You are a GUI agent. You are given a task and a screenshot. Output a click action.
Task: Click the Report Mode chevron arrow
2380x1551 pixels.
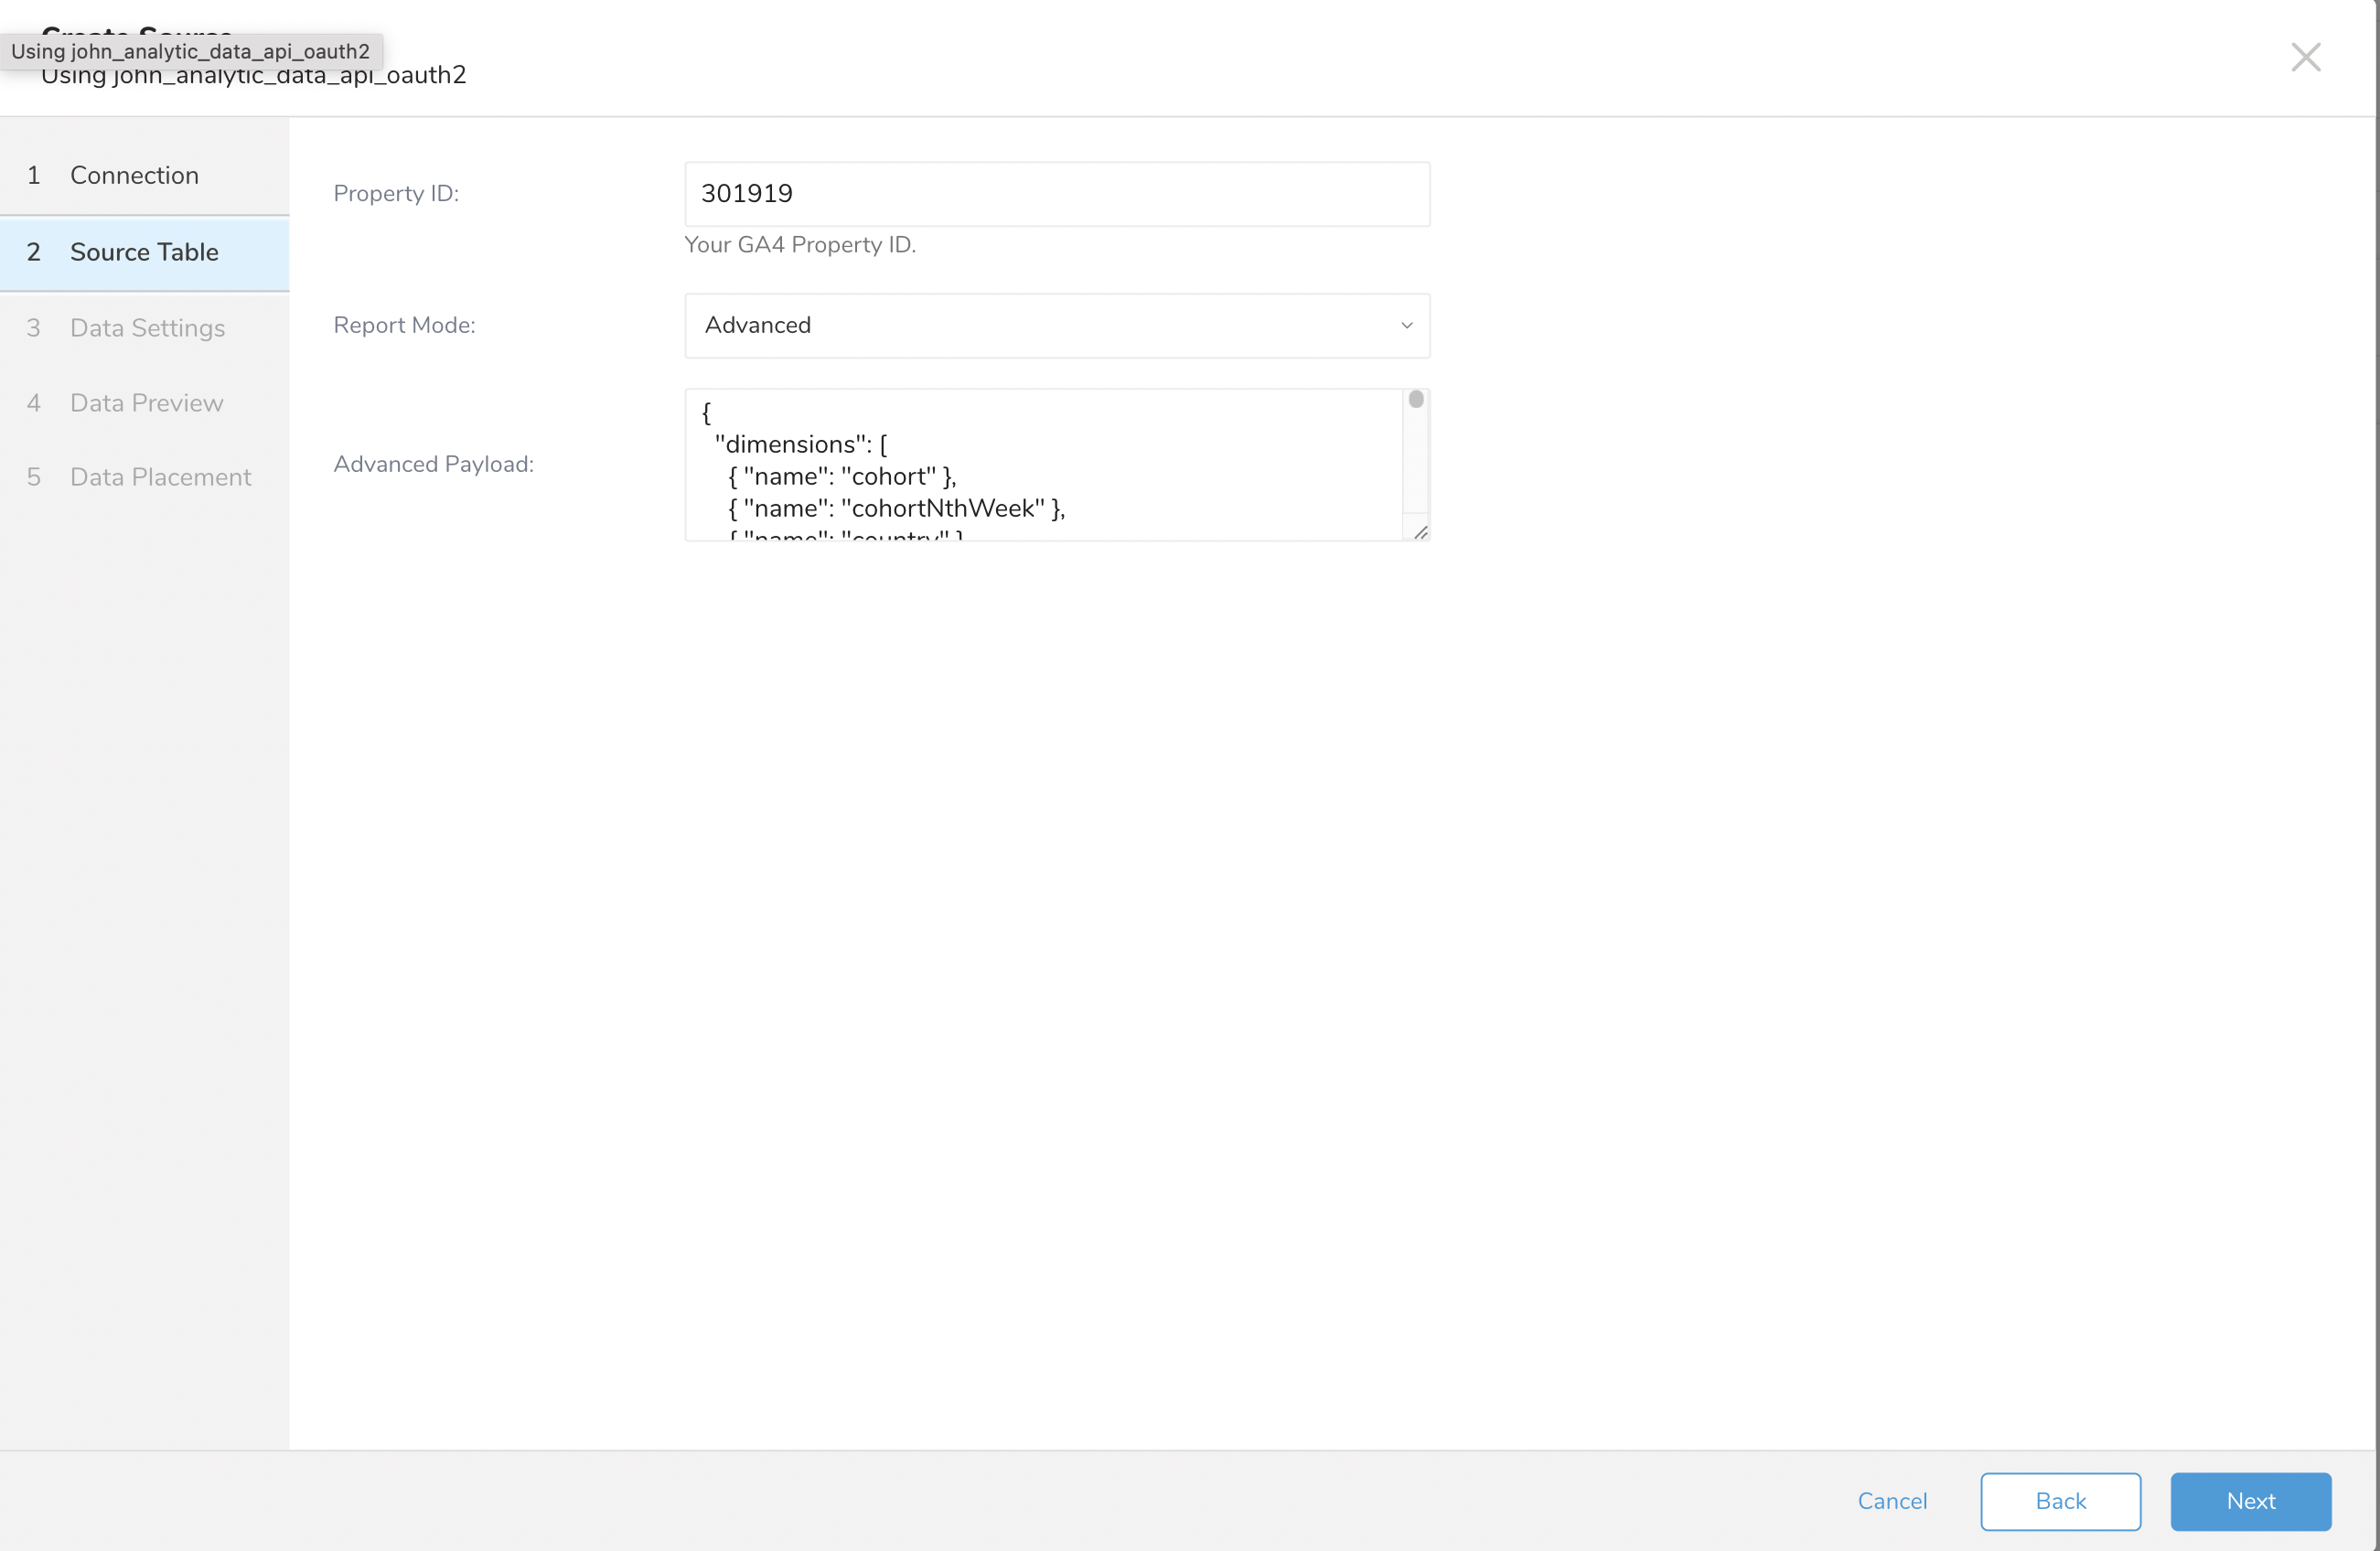coord(1406,326)
